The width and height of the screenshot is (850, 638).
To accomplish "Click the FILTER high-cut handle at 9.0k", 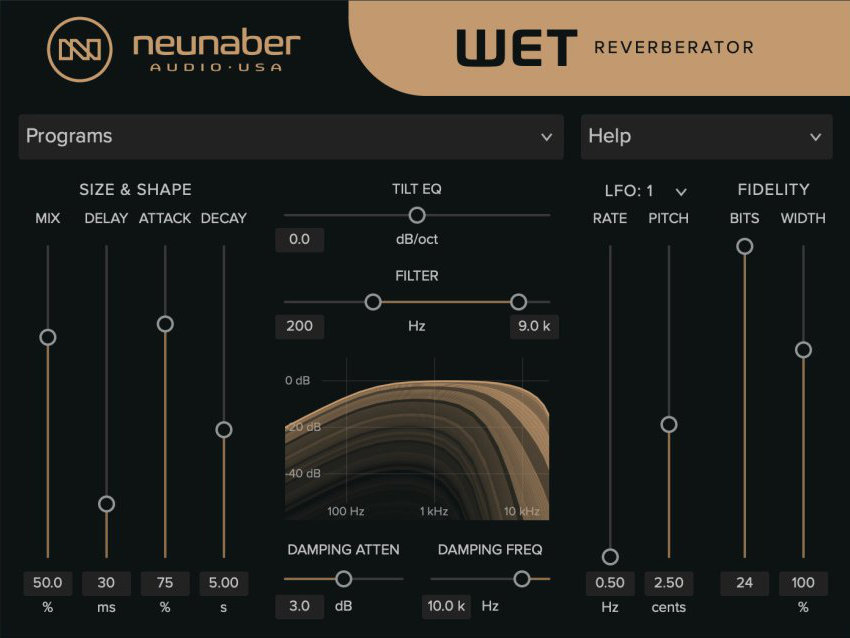I will pyautogui.click(x=519, y=301).
